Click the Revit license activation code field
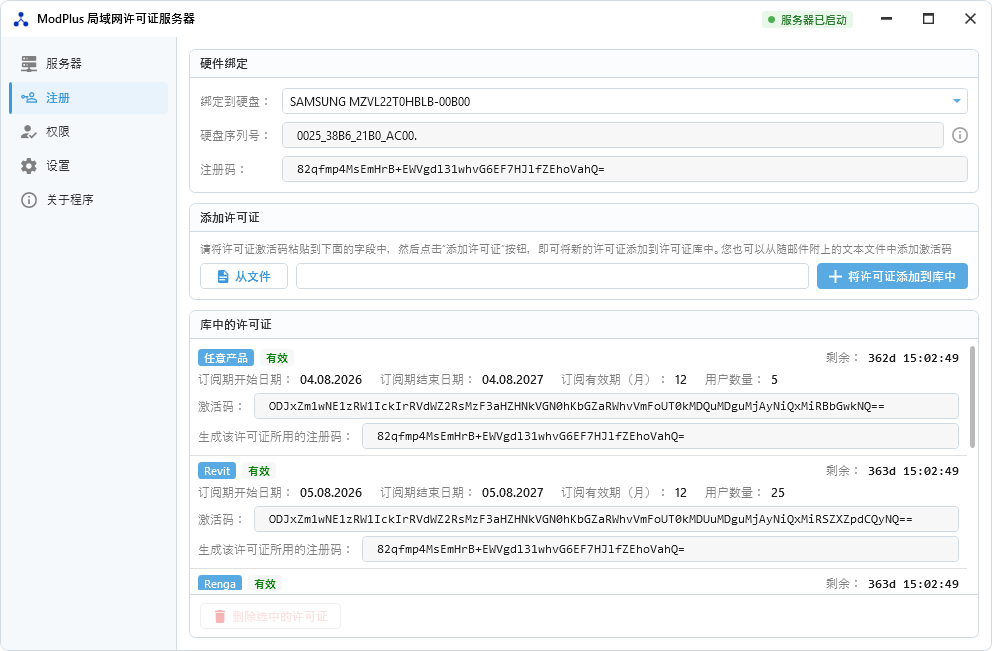This screenshot has height=651, width=992. click(606, 519)
